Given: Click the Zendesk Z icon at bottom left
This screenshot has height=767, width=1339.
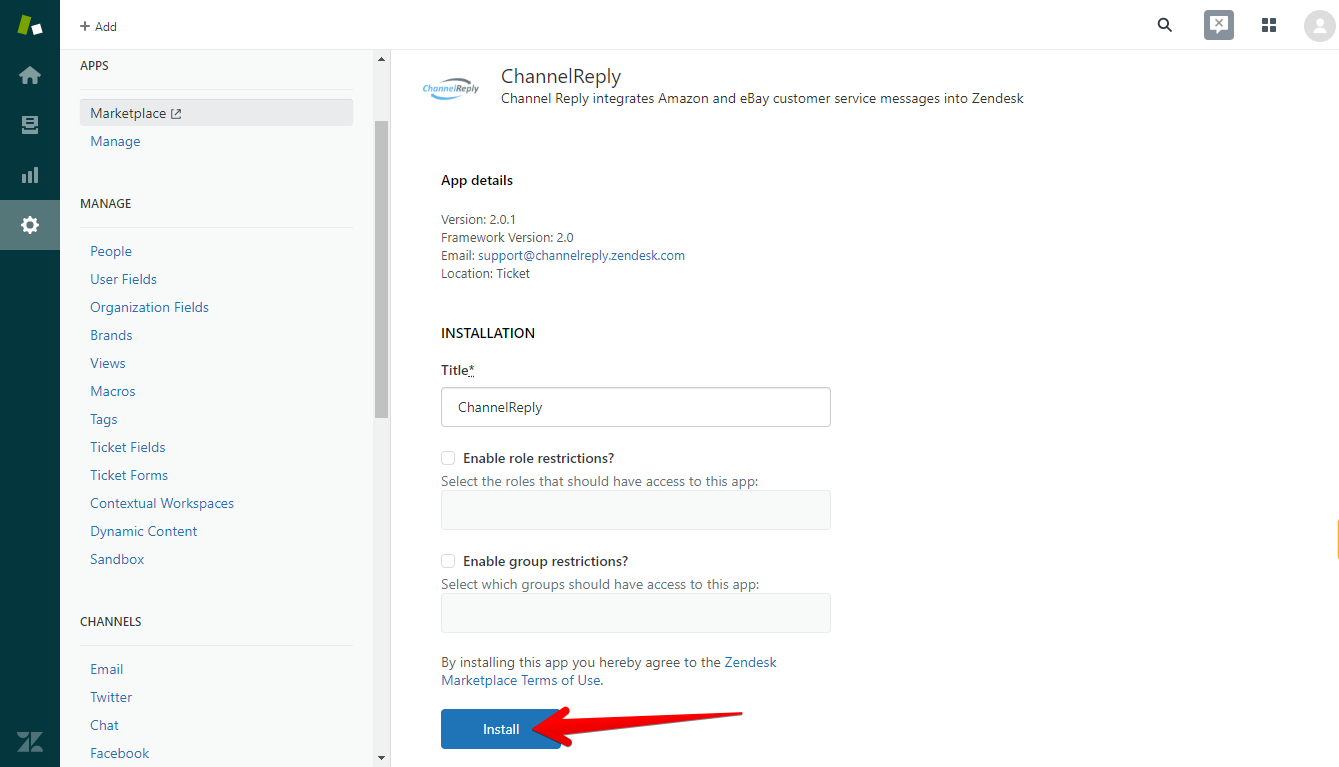Looking at the screenshot, I should [30, 741].
